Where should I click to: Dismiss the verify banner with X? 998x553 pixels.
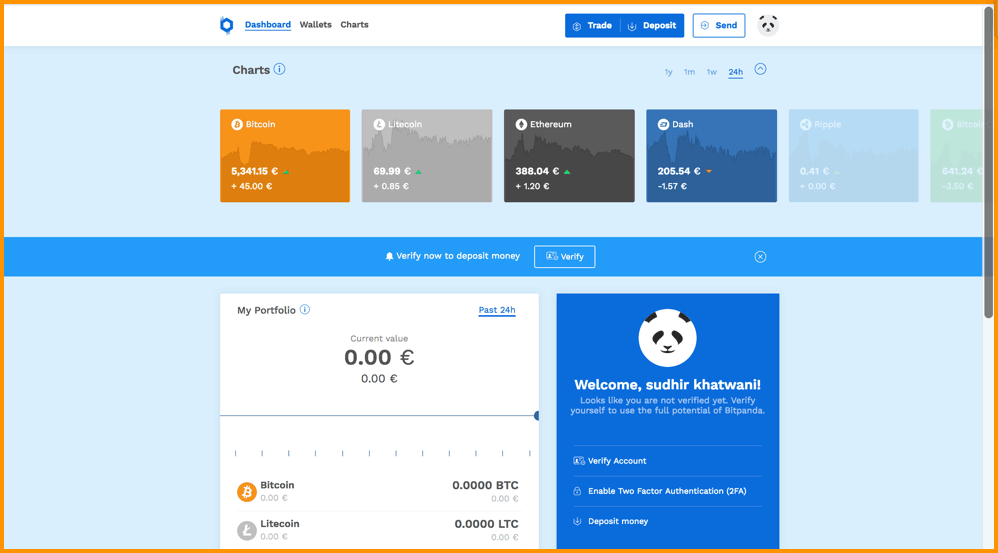point(761,256)
